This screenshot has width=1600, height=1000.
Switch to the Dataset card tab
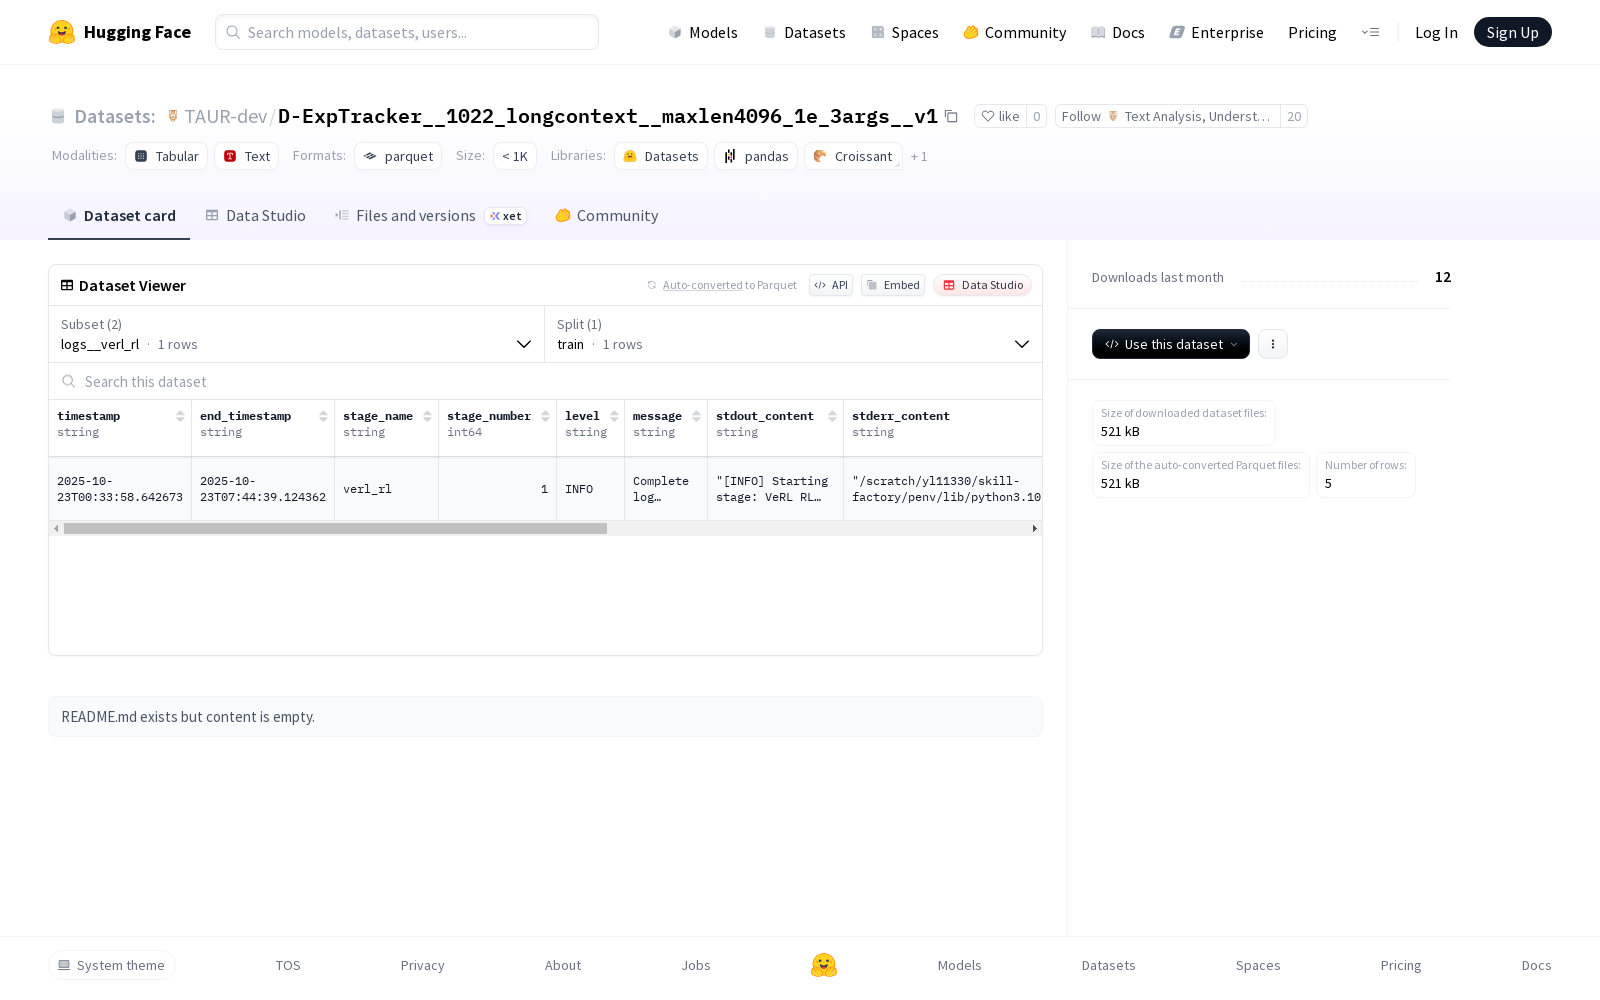(x=119, y=216)
